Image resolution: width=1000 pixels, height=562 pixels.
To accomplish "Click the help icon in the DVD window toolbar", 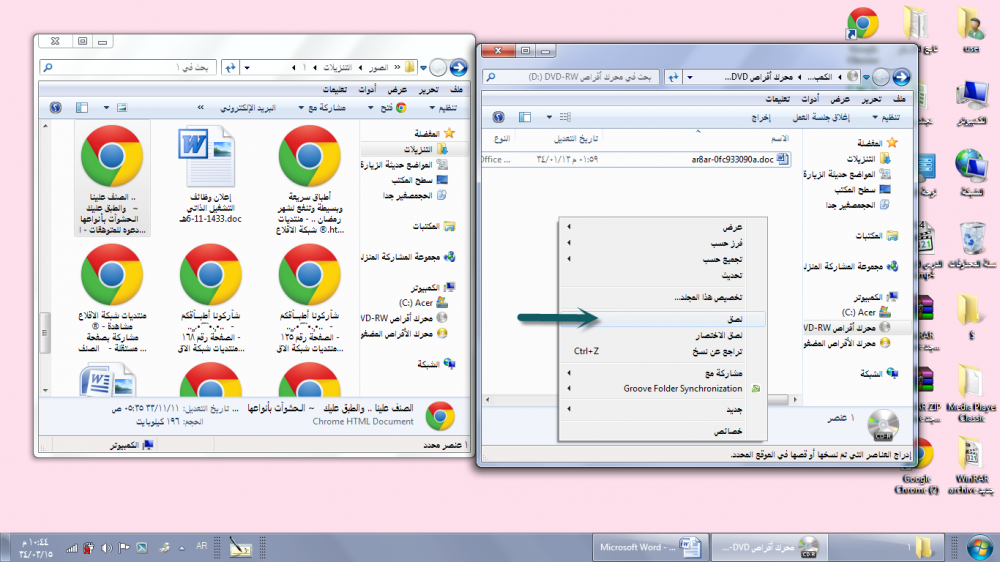I will click(x=497, y=117).
